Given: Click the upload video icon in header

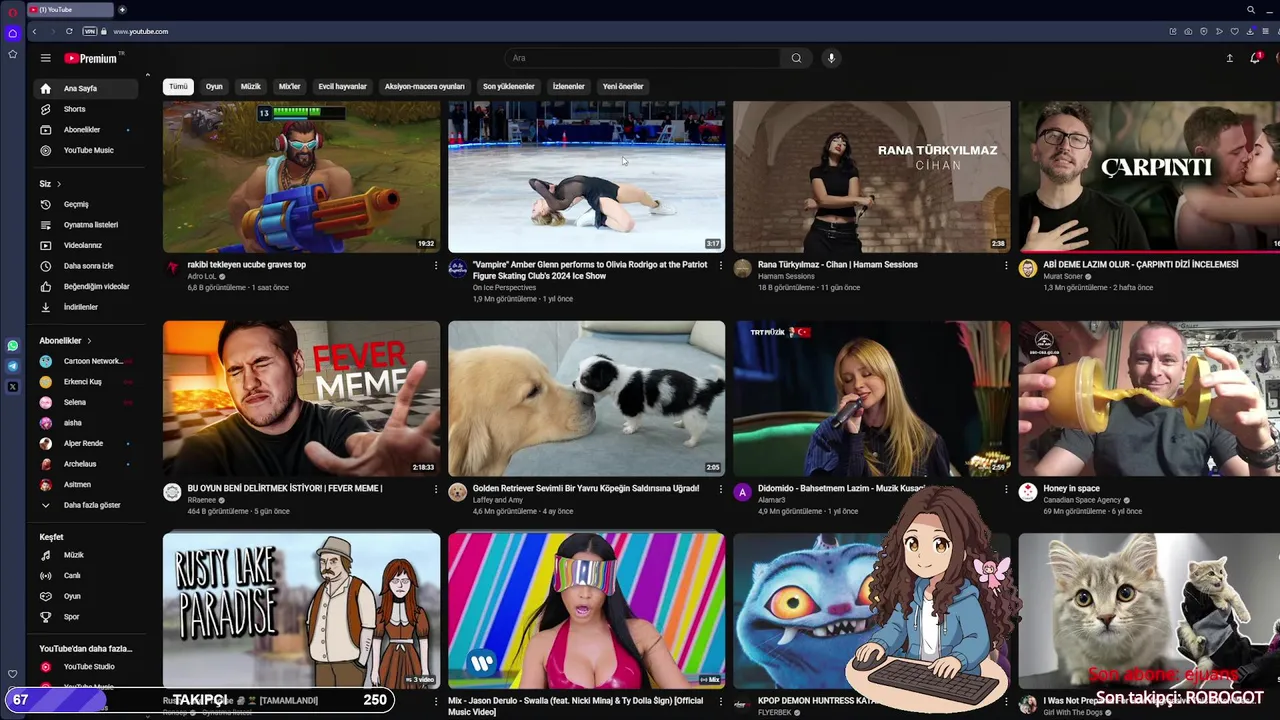Looking at the screenshot, I should [1229, 58].
